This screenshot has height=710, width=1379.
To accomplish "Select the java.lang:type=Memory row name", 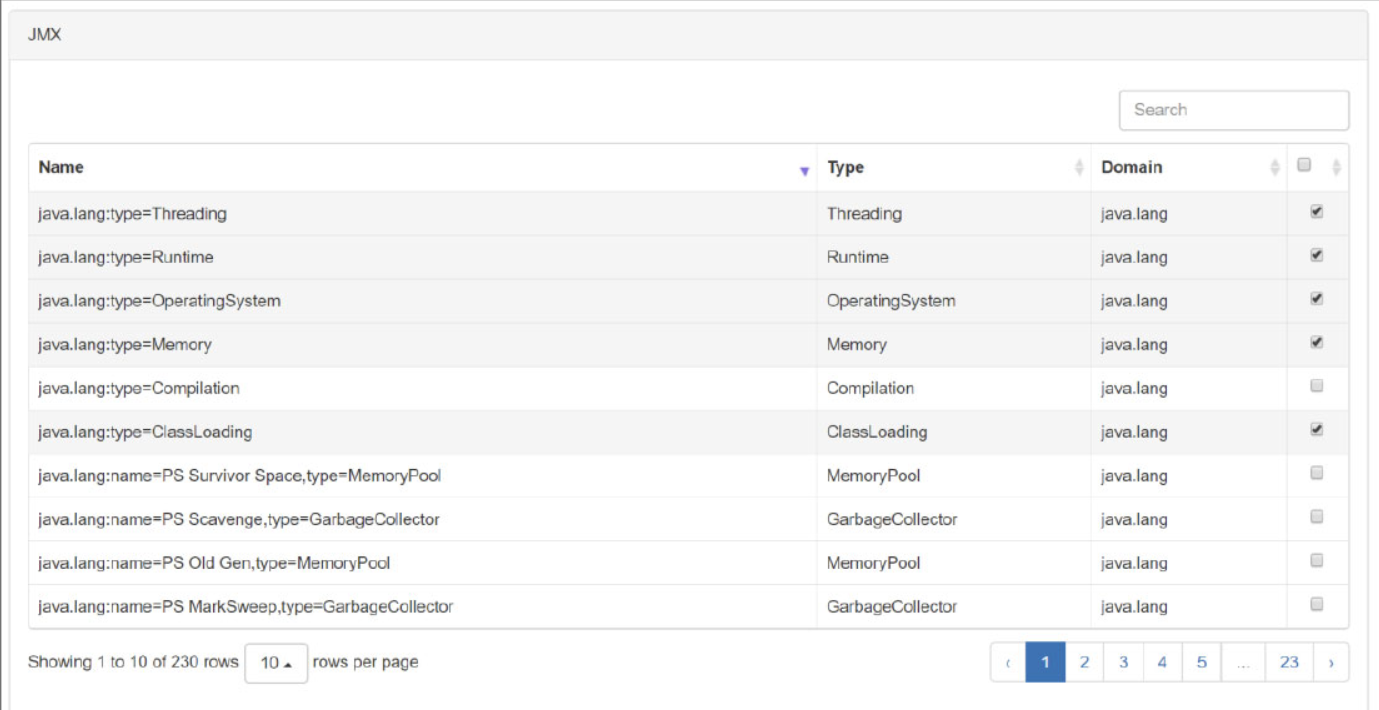I will pos(125,345).
